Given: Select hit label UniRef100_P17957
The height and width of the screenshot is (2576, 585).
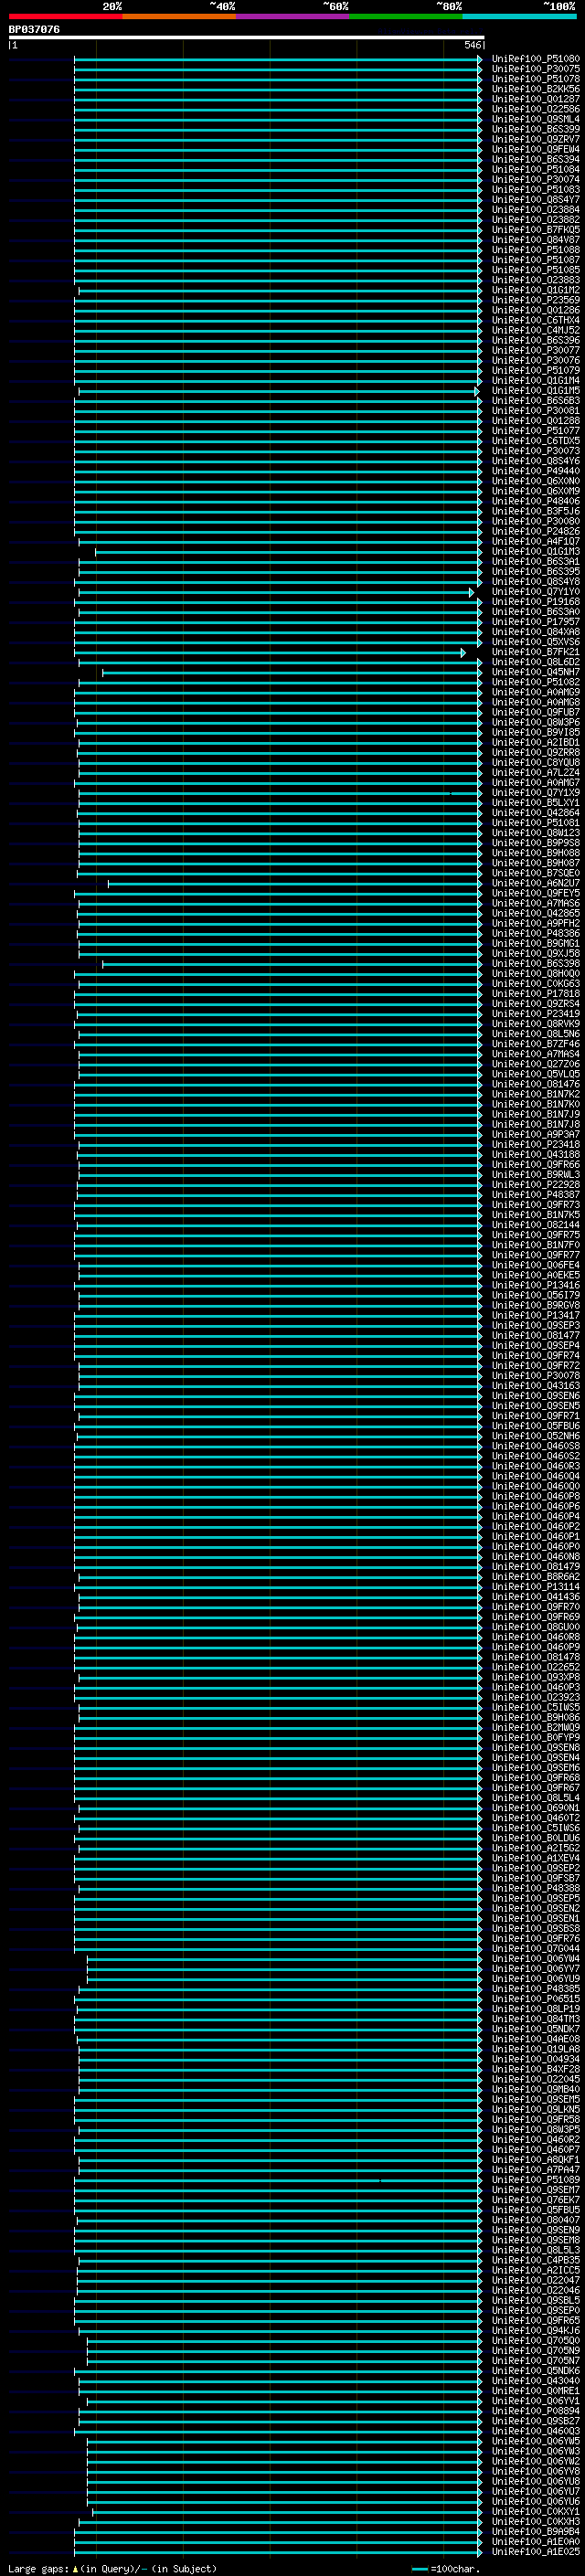Looking at the screenshot, I should (535, 622).
